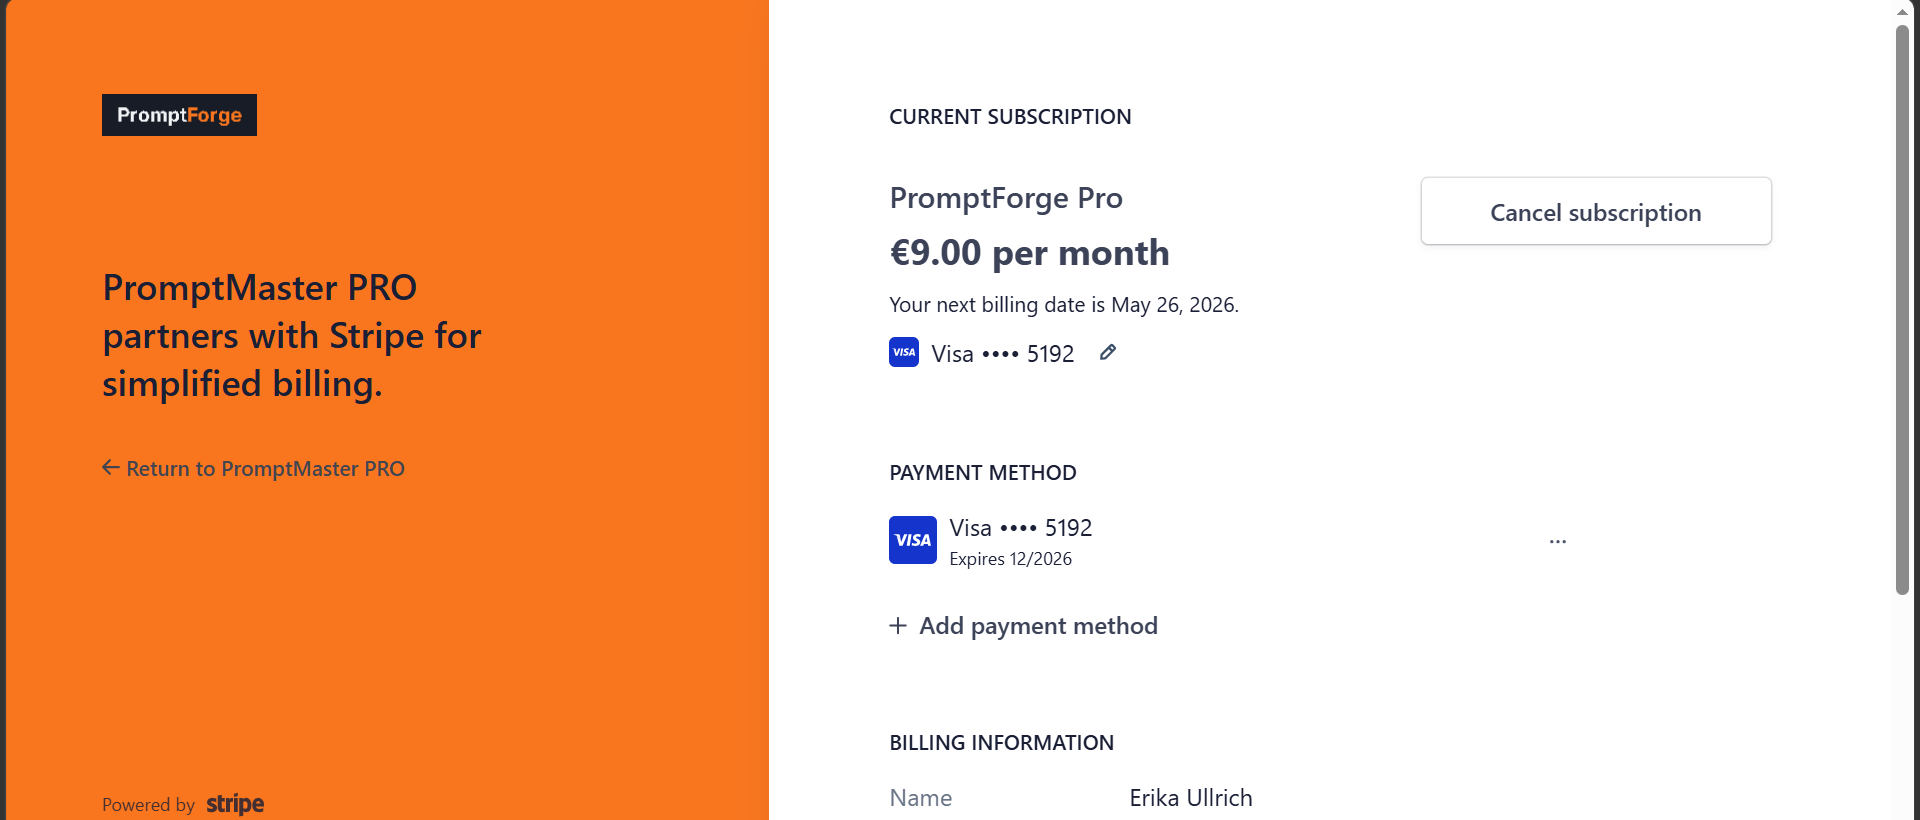
Task: Click the large Visa card icon under Payment Method
Action: [x=913, y=540]
